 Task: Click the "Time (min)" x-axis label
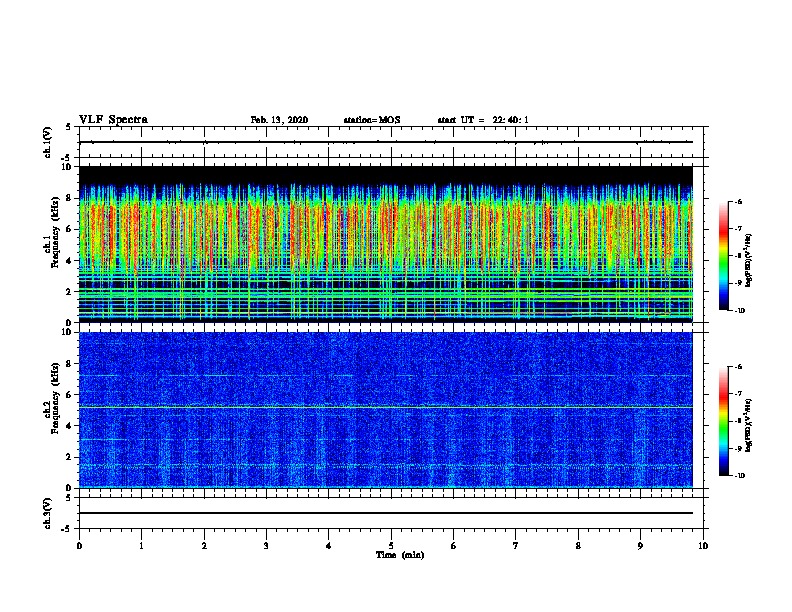pos(400,555)
